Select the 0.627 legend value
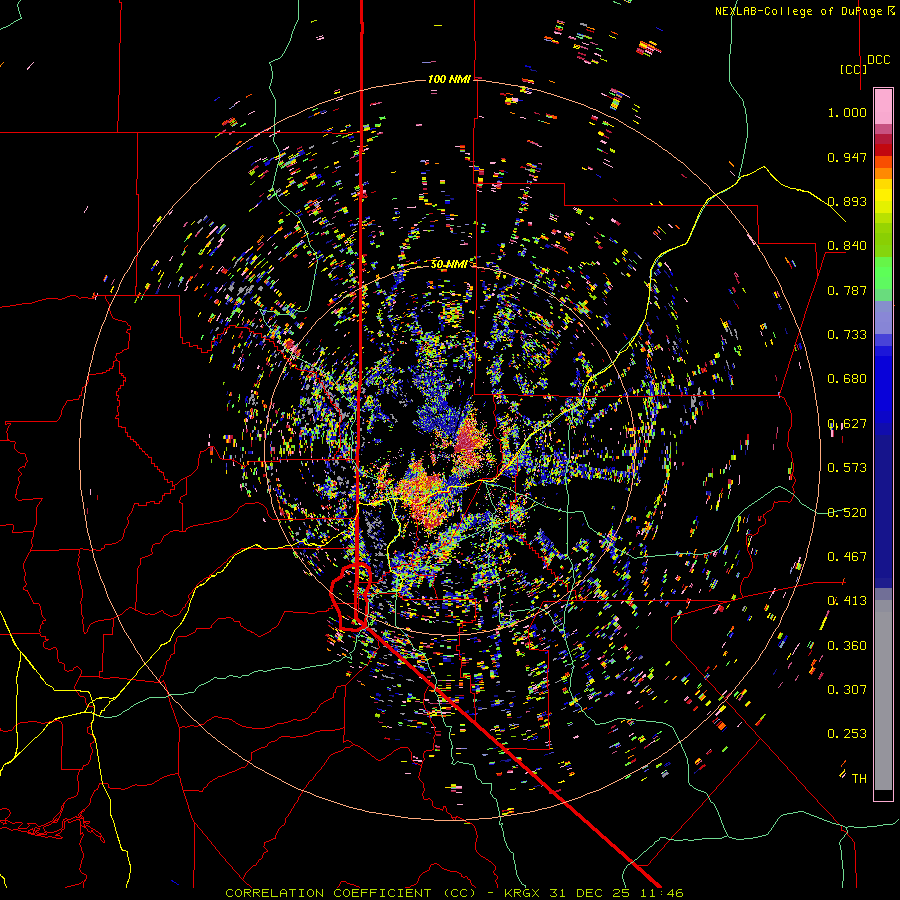This screenshot has width=900, height=900. [847, 424]
